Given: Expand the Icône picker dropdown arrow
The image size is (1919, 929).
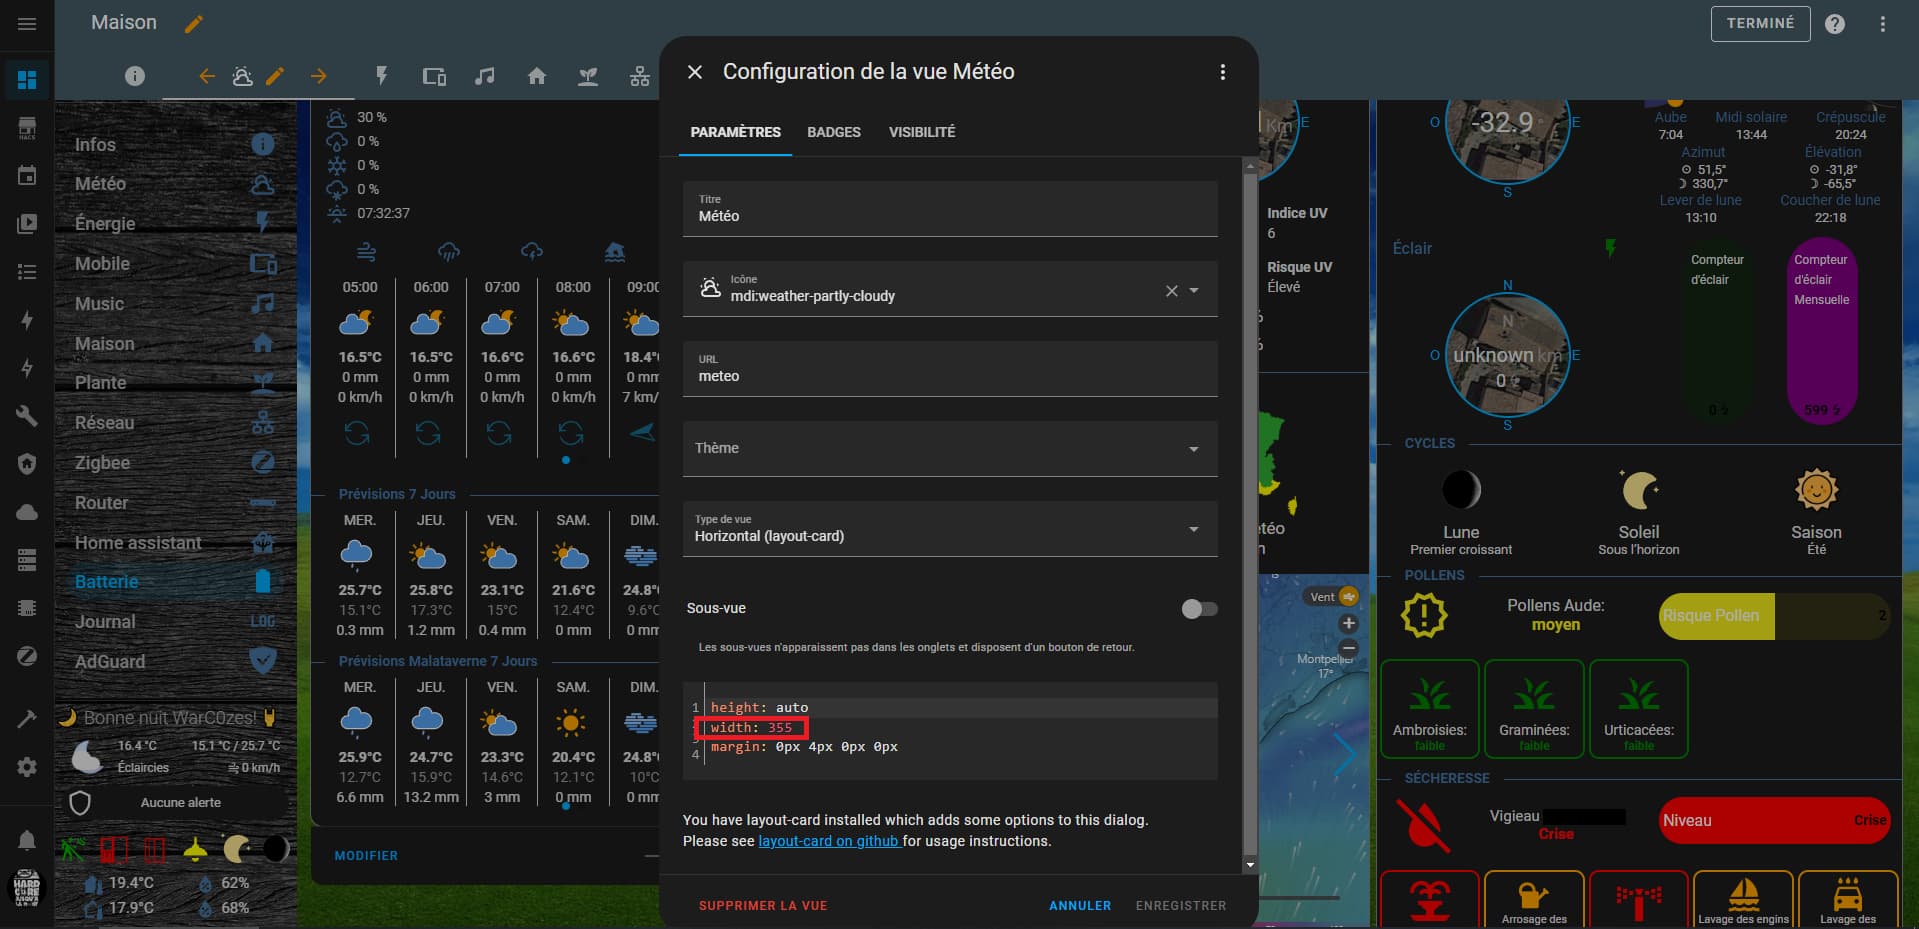Looking at the screenshot, I should (1194, 291).
